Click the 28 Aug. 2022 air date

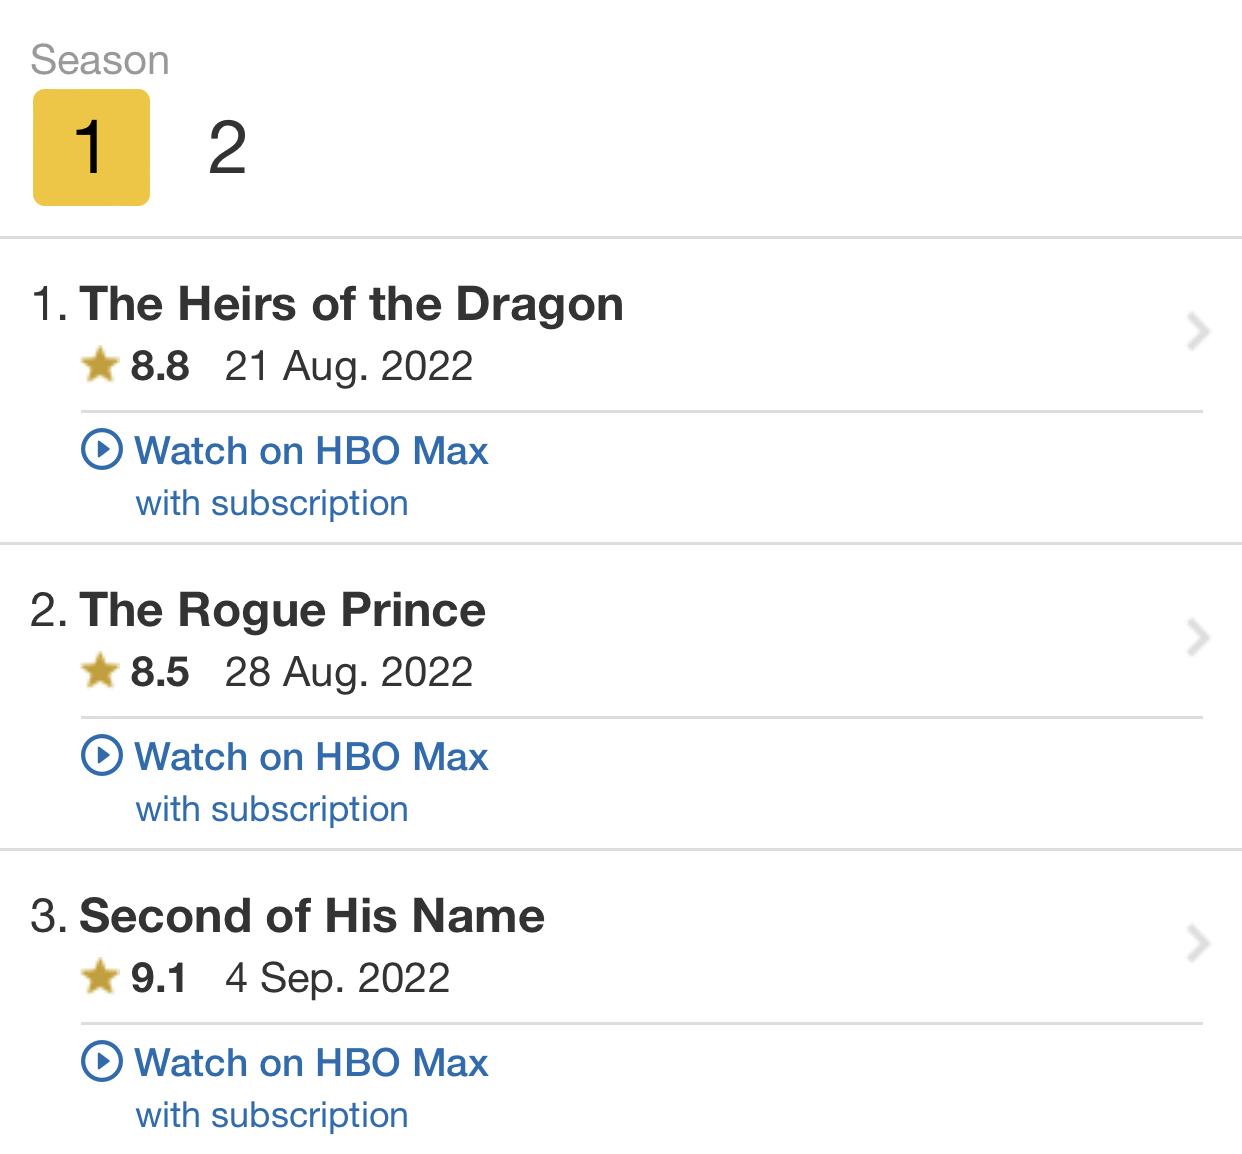point(348,672)
